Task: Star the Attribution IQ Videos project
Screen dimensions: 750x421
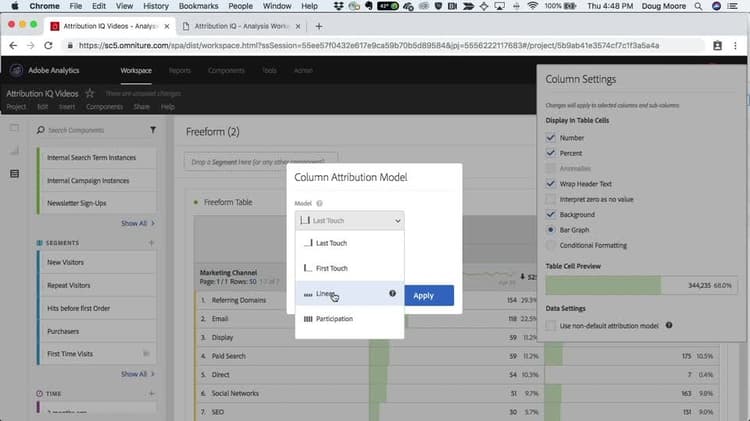Action: (x=89, y=93)
